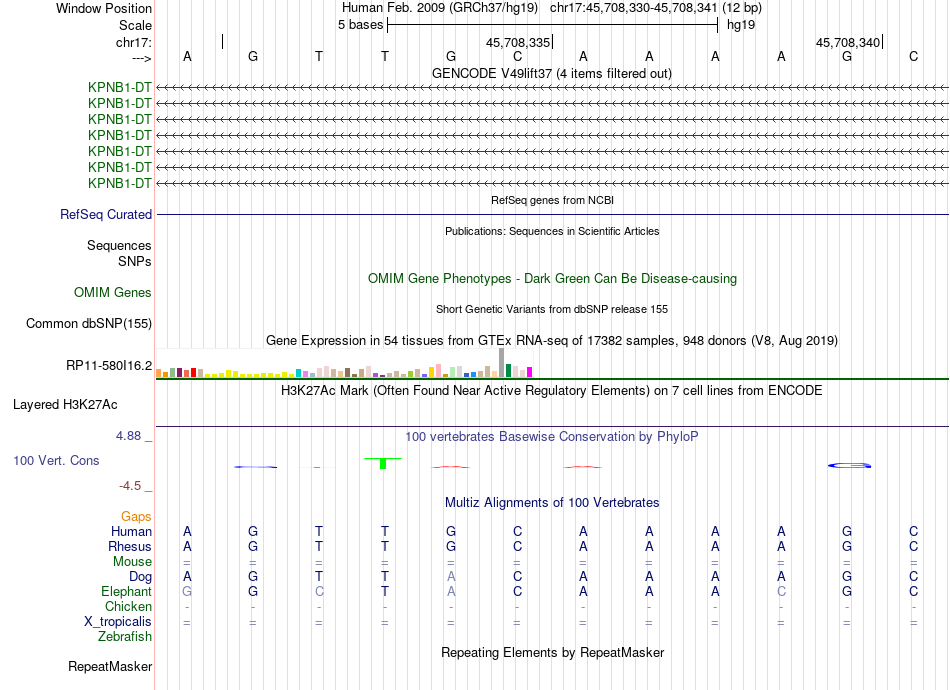Click the RefSeq Curated track label
The width and height of the screenshot is (950, 690).
(106, 214)
